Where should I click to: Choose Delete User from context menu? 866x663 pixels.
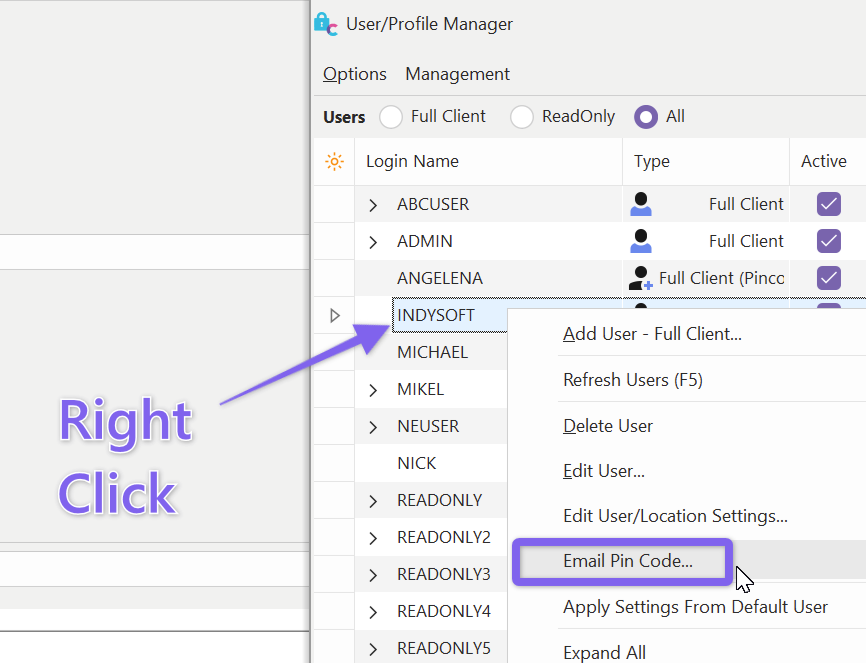click(608, 426)
